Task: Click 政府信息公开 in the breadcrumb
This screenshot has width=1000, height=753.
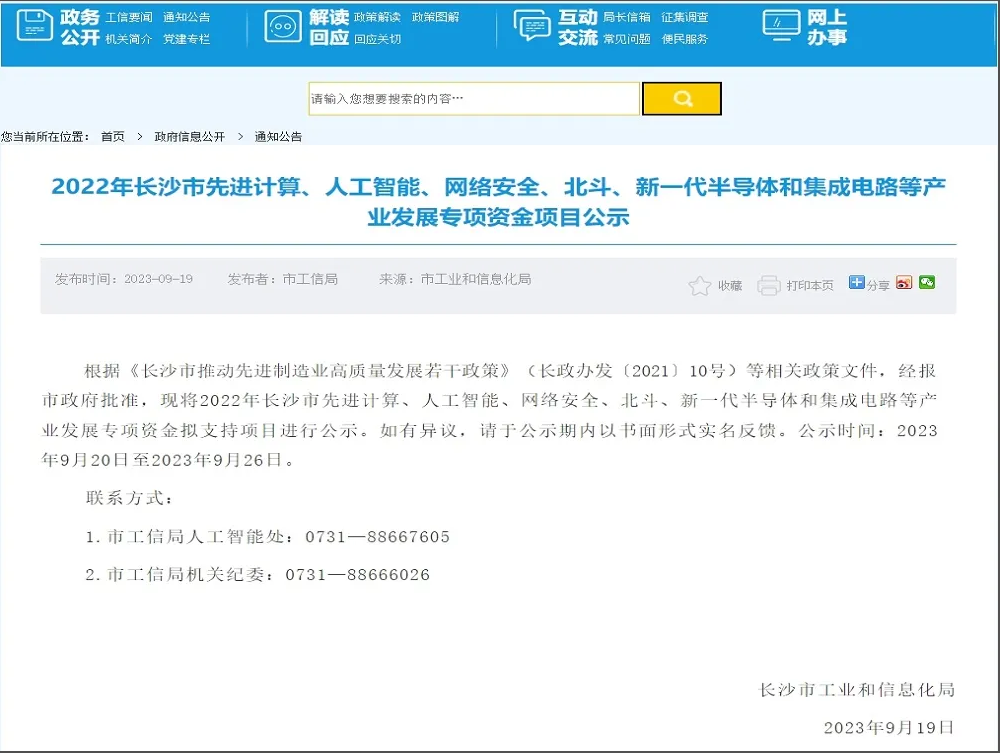Action: pos(190,136)
